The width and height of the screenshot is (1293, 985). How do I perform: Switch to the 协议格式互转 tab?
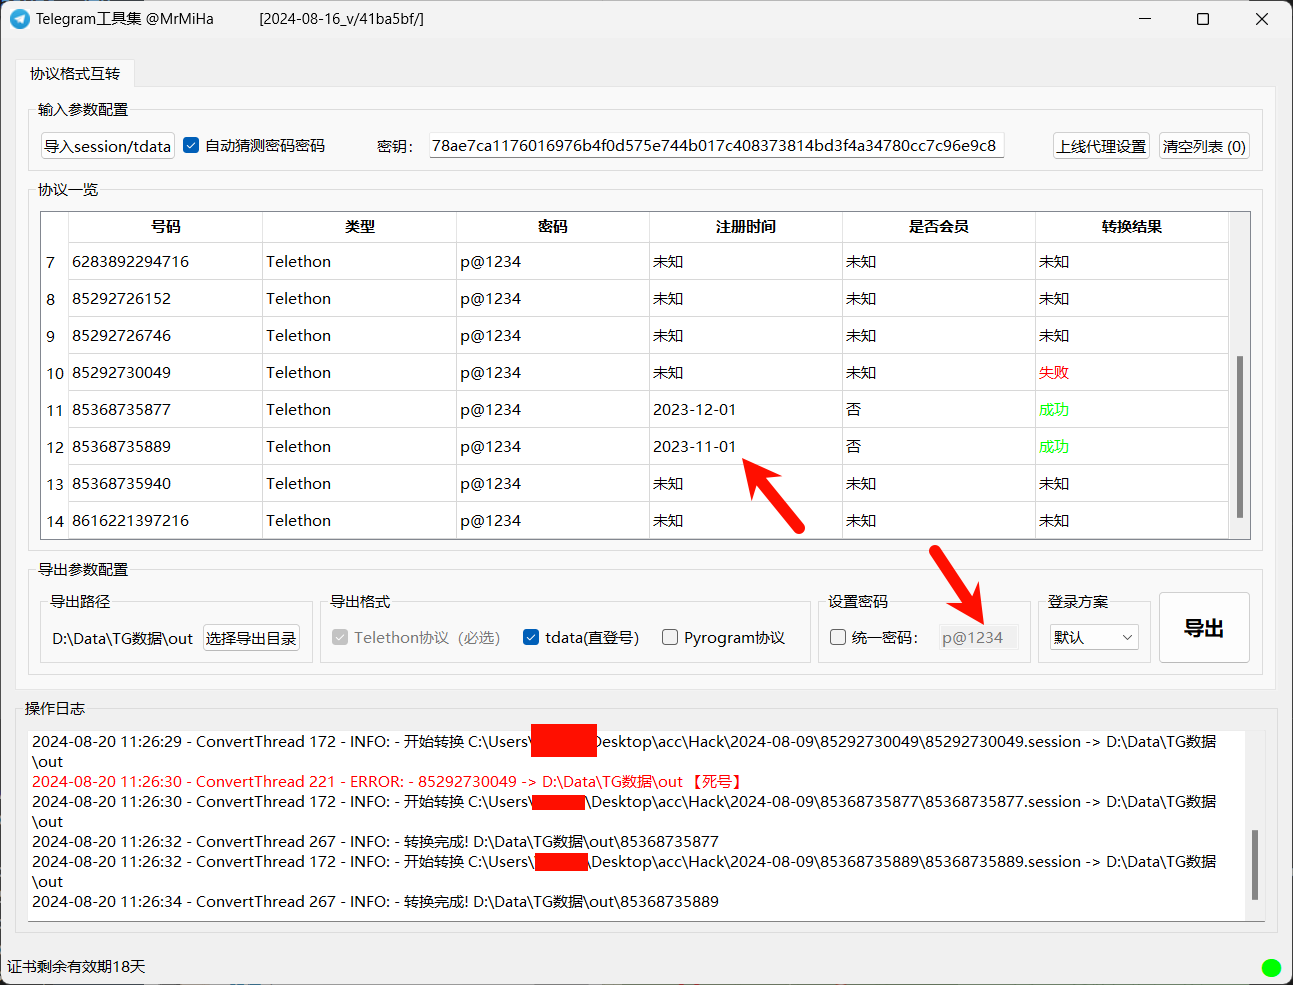[x=75, y=74]
